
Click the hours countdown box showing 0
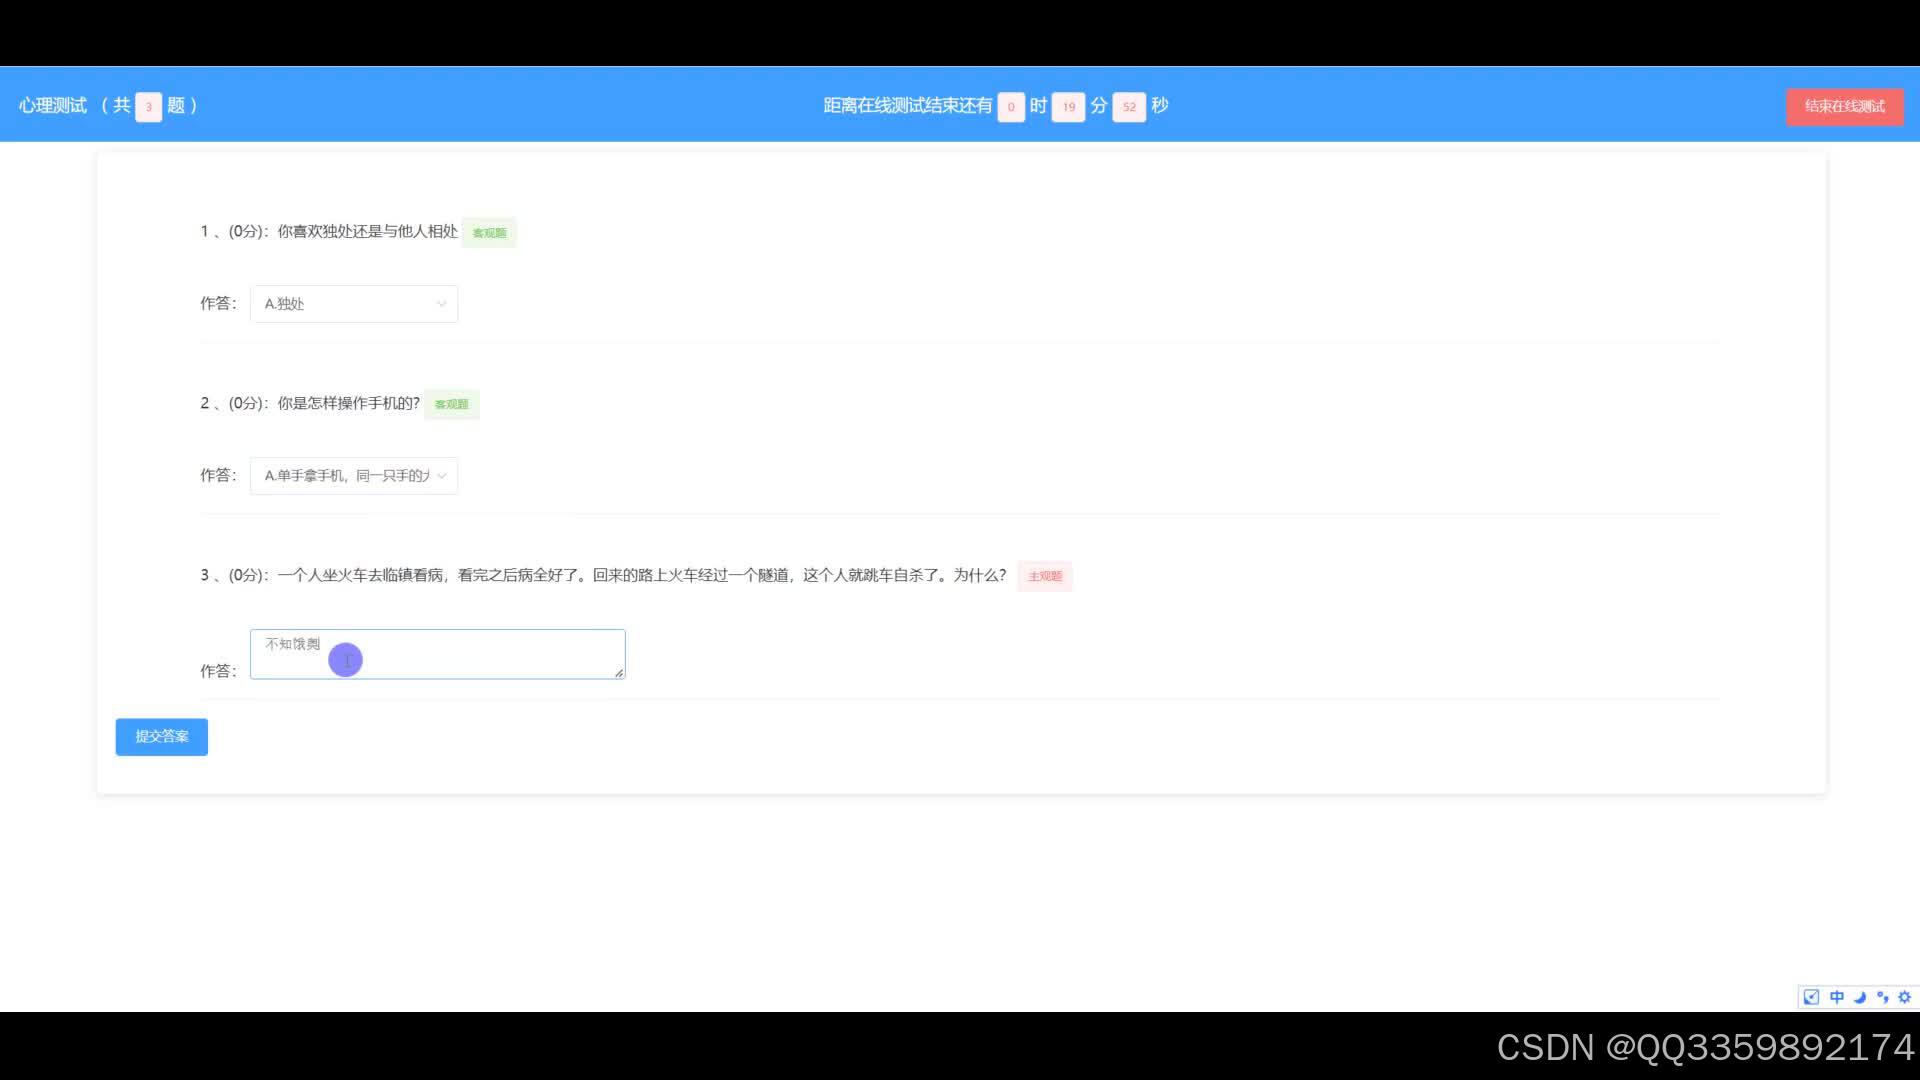tap(1011, 107)
